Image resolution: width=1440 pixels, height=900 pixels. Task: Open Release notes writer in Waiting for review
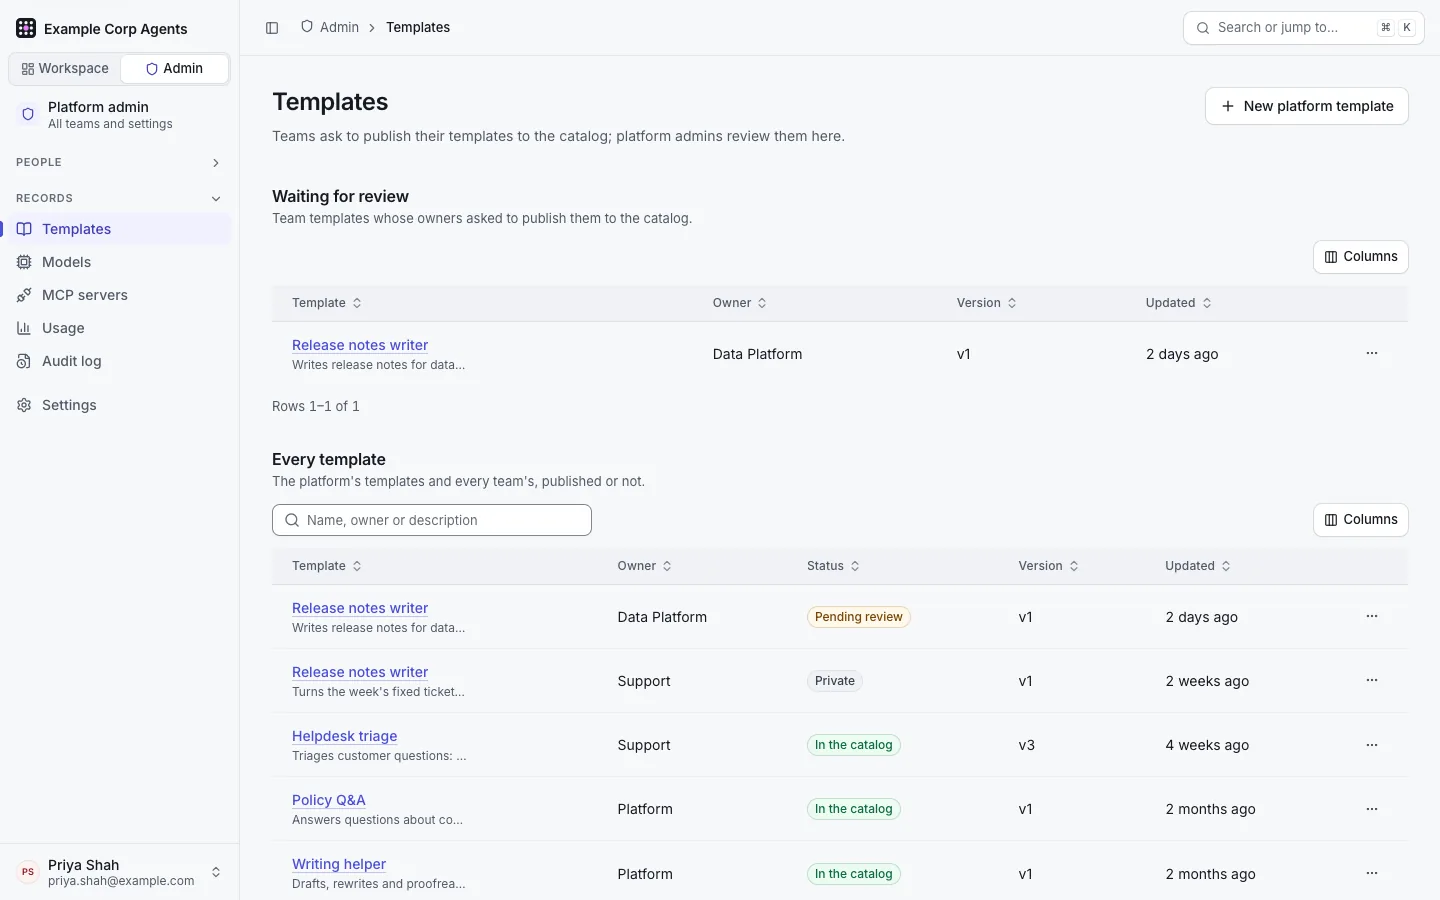tap(360, 345)
